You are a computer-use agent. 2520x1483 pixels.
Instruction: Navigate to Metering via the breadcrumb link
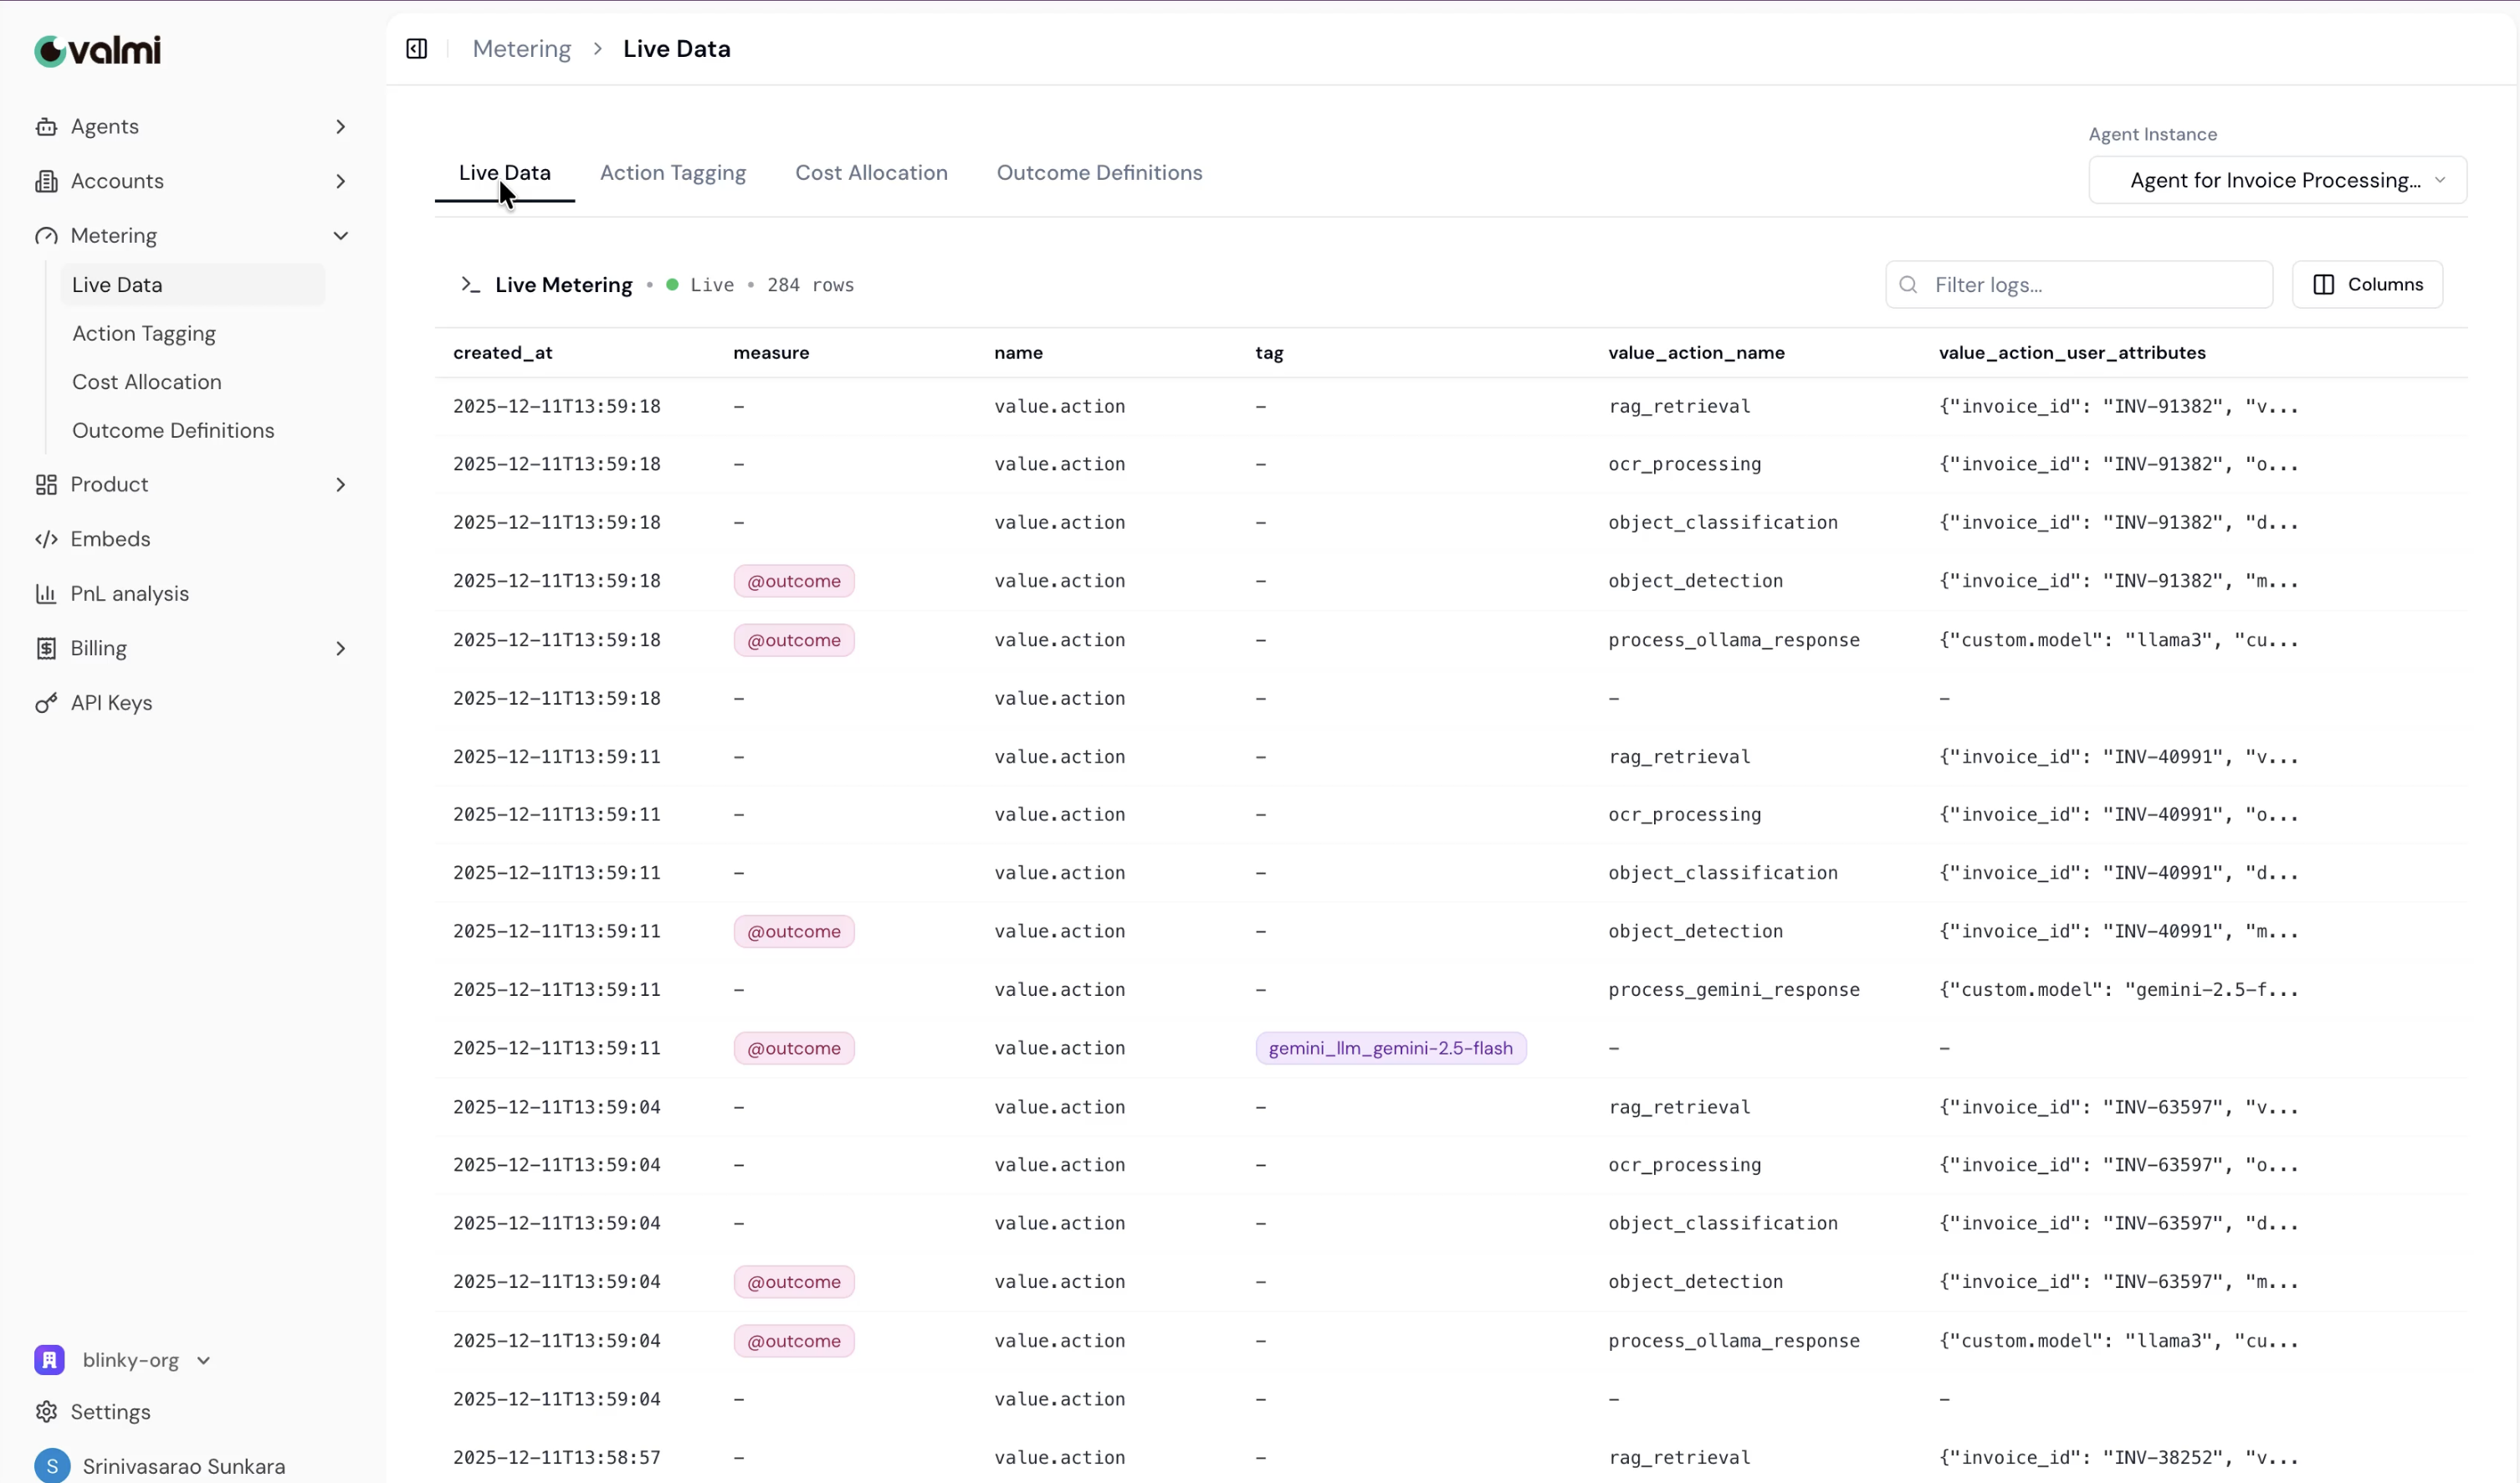[521, 48]
